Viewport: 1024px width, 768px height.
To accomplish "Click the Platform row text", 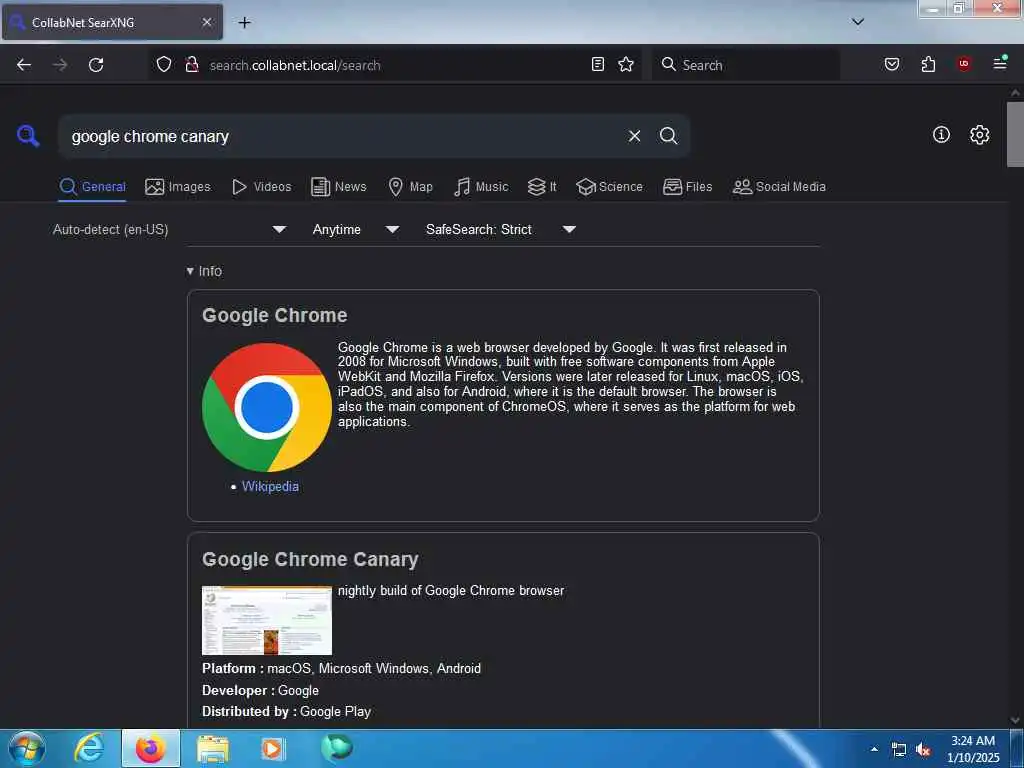I will (342, 668).
